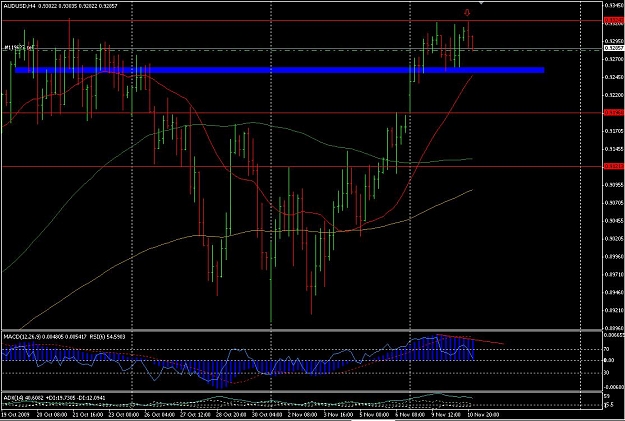Click the 19 Oct 2009 date label
This screenshot has height=421, width=625.
pyautogui.click(x=13, y=415)
